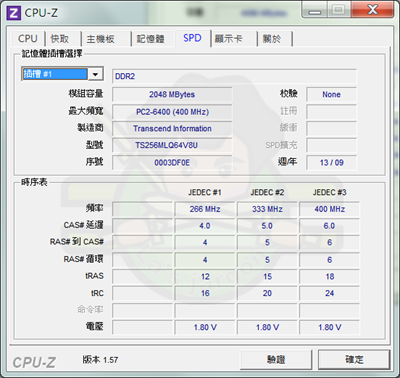400x378 pixels.
Task: Click the JEDEC #1 column header
Action: pyautogui.click(x=205, y=192)
